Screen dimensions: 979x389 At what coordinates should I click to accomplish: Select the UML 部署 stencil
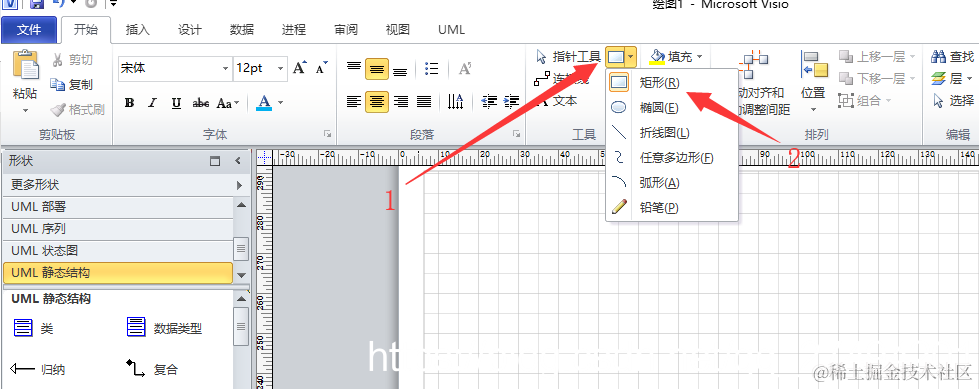[x=118, y=207]
